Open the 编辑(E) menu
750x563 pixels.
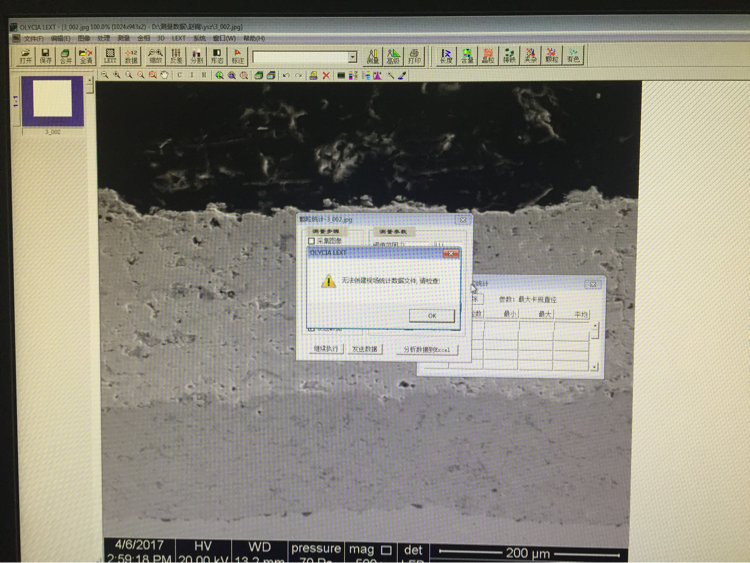[60, 38]
